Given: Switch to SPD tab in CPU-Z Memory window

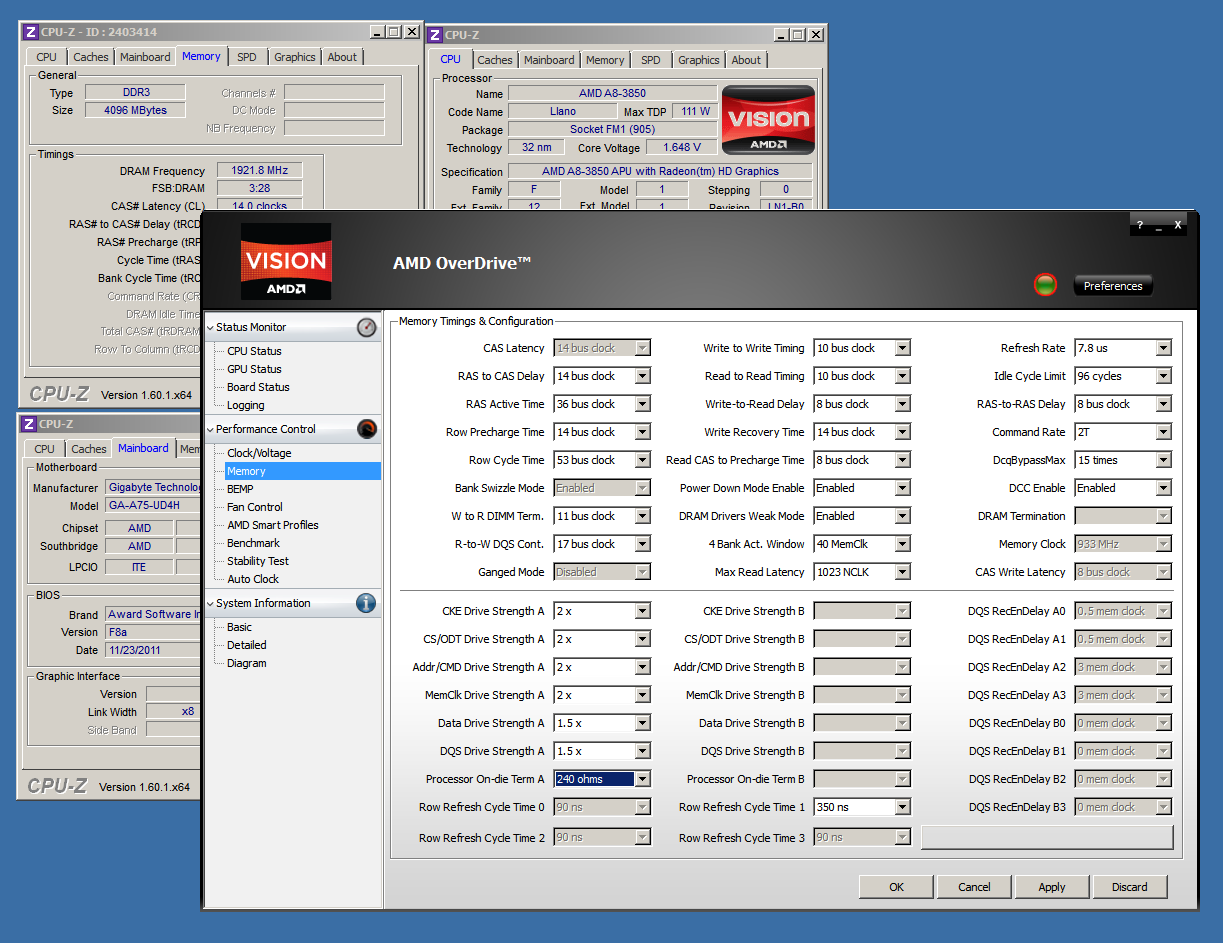Looking at the screenshot, I should click(x=246, y=57).
